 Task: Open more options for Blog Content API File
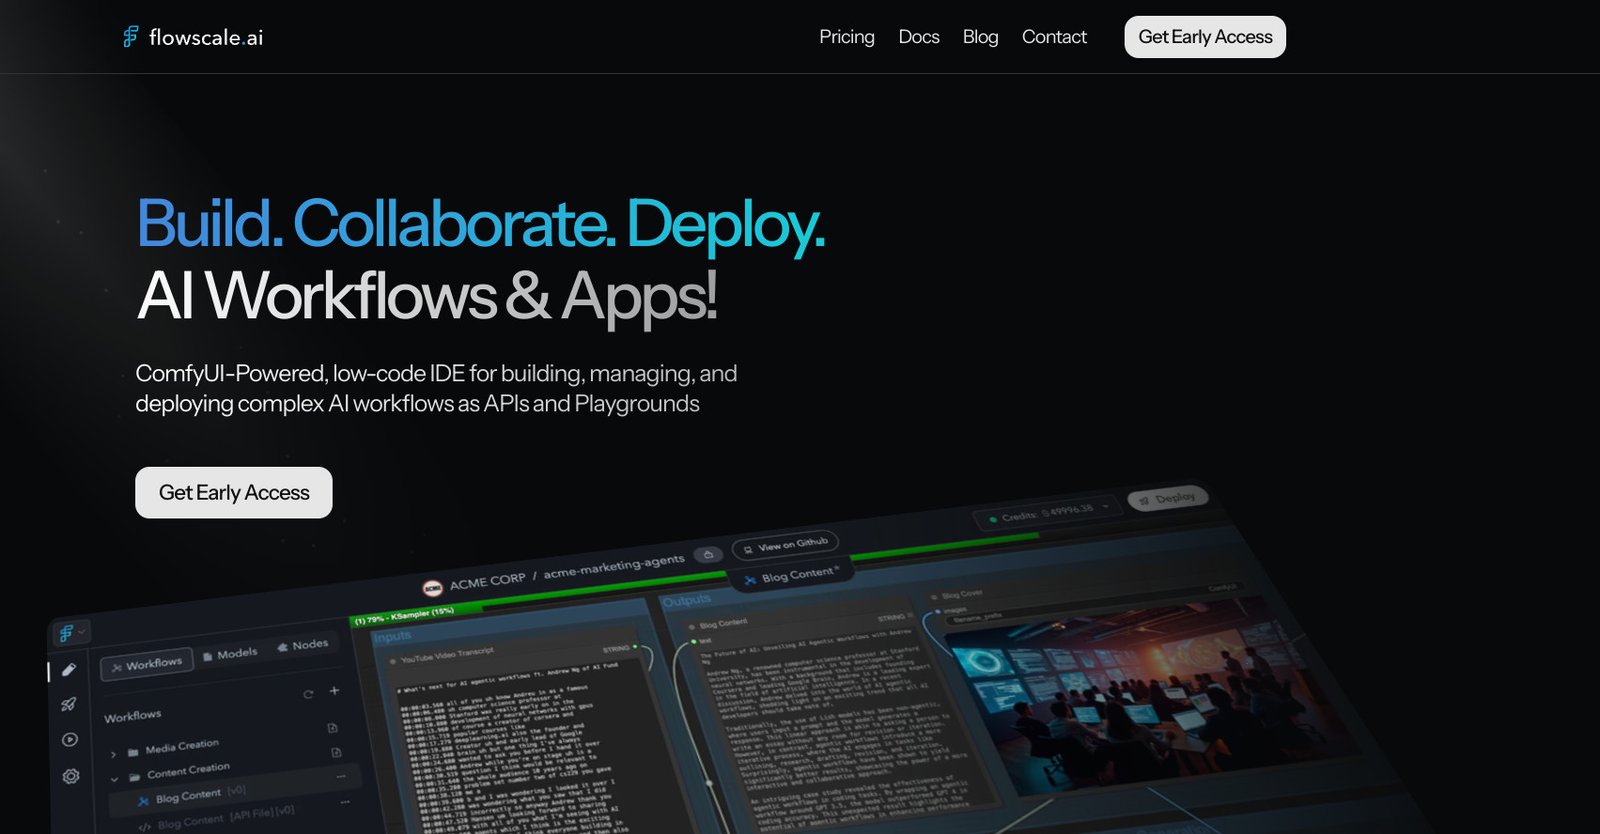[346, 801]
